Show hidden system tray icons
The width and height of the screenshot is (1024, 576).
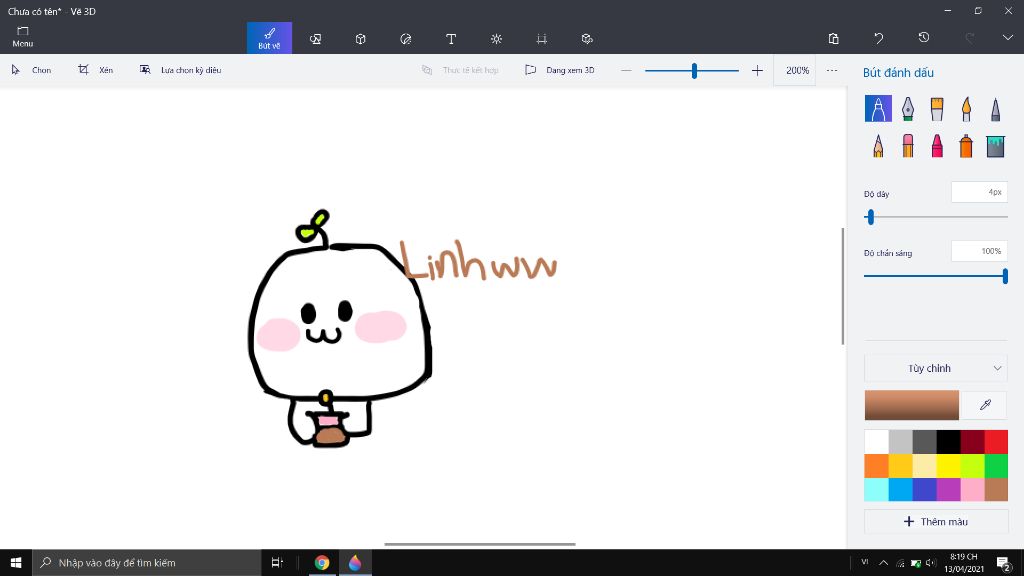883,562
